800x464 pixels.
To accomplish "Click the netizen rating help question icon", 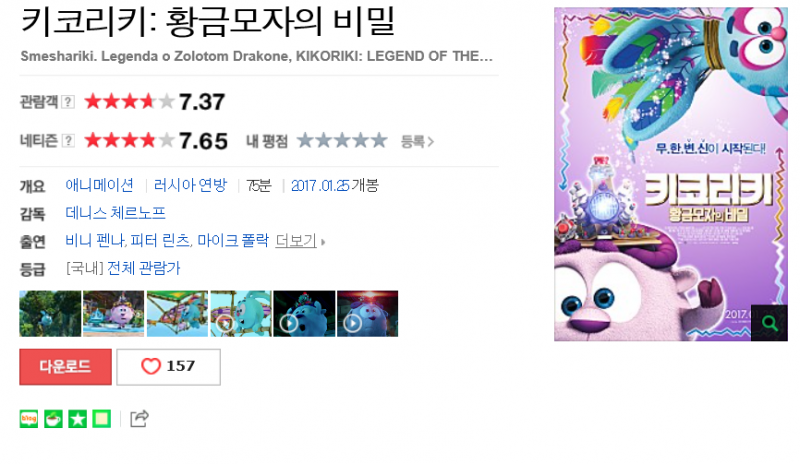I will point(68,140).
